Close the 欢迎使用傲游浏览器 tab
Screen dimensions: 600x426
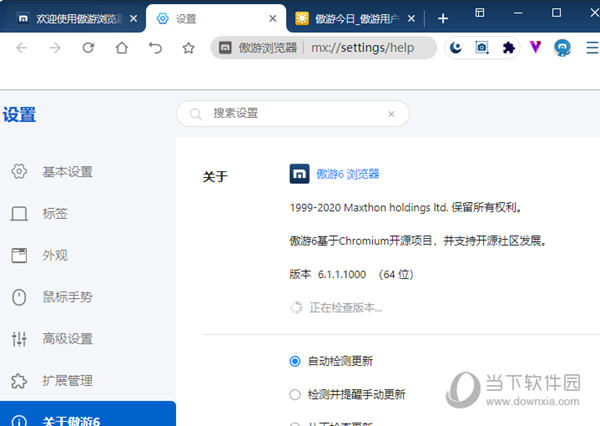click(133, 18)
